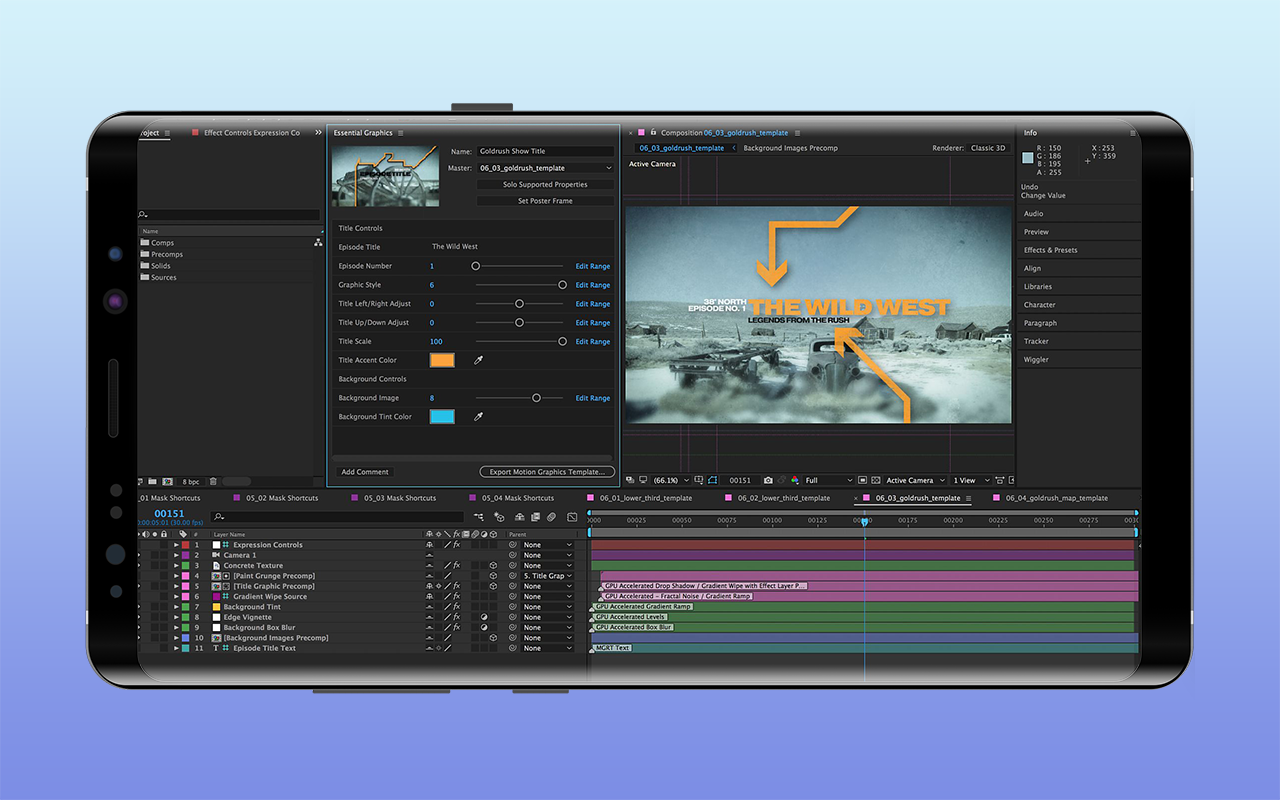Click Solo Supported Properties button
The width and height of the screenshot is (1280, 800).
pyautogui.click(x=545, y=185)
